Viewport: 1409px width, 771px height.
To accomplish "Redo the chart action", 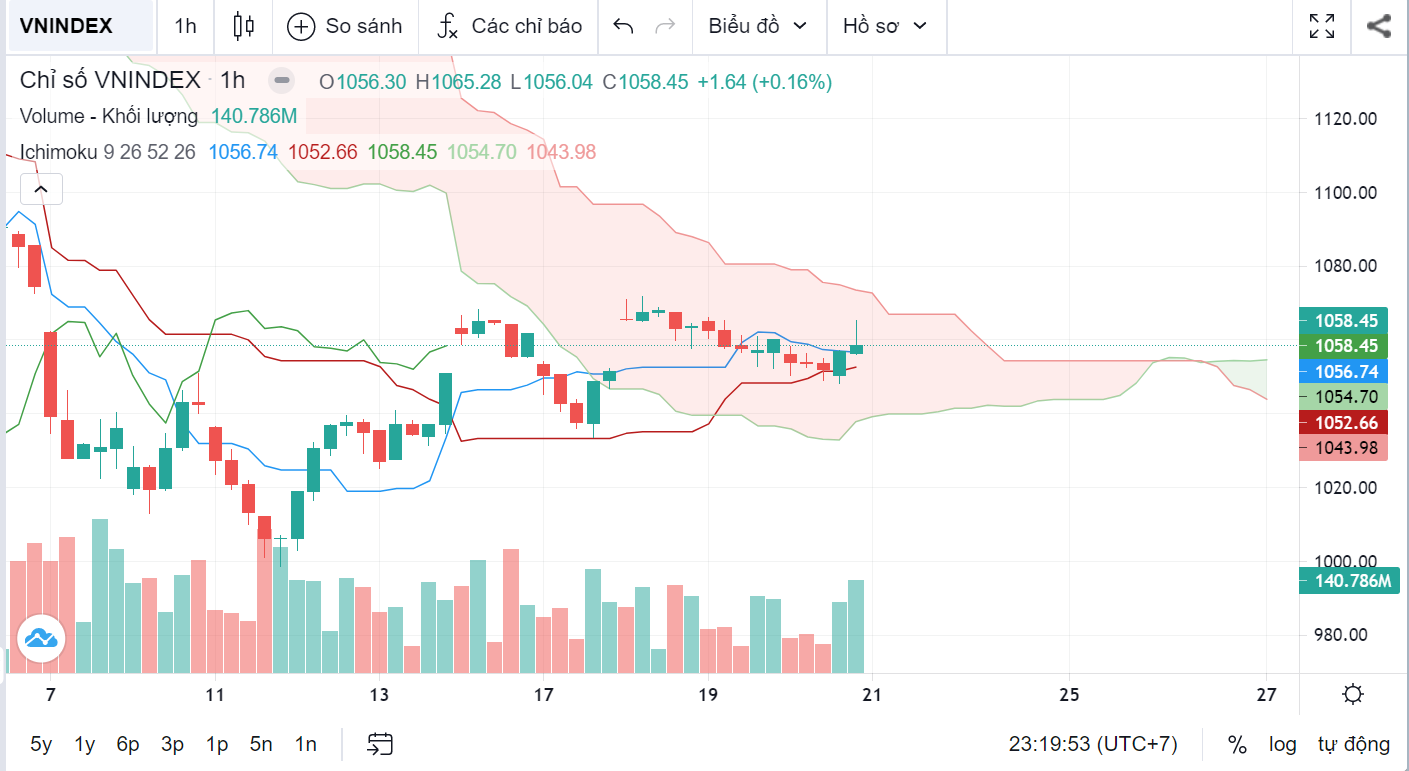I will [665, 26].
